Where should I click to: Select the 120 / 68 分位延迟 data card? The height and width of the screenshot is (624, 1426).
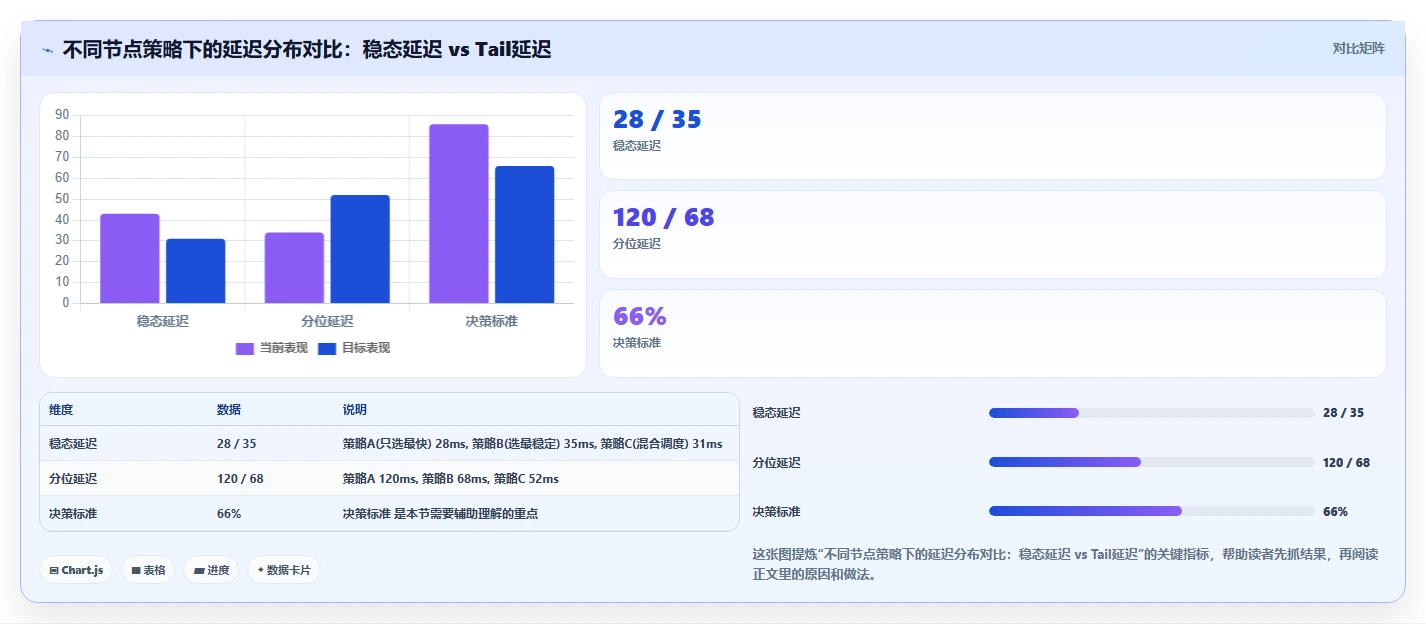992,234
